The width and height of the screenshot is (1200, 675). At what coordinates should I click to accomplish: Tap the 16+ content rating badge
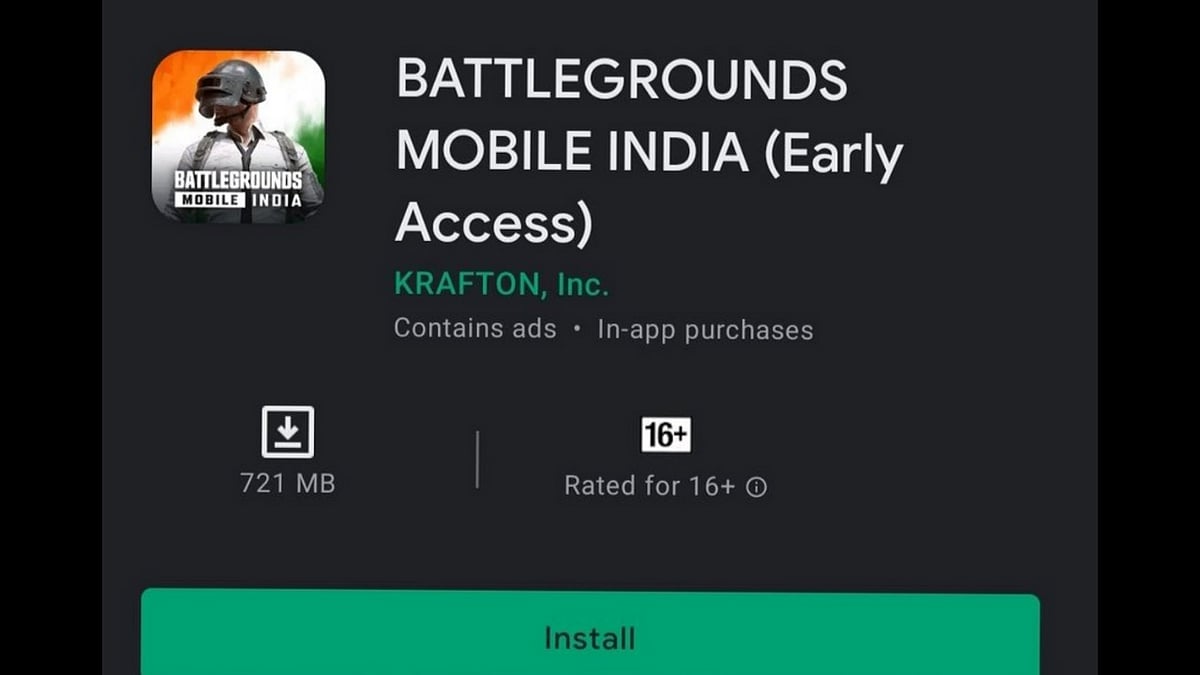point(666,435)
